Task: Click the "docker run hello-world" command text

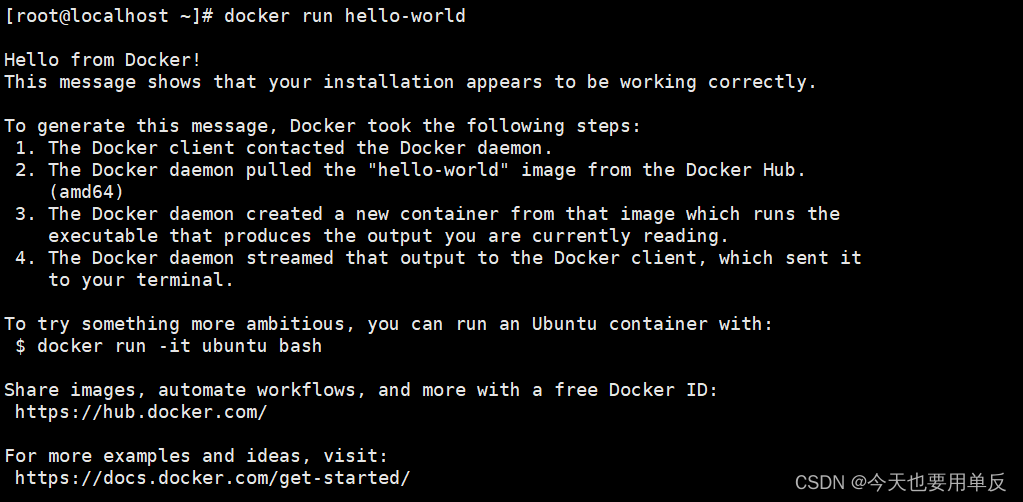Action: click(x=345, y=16)
